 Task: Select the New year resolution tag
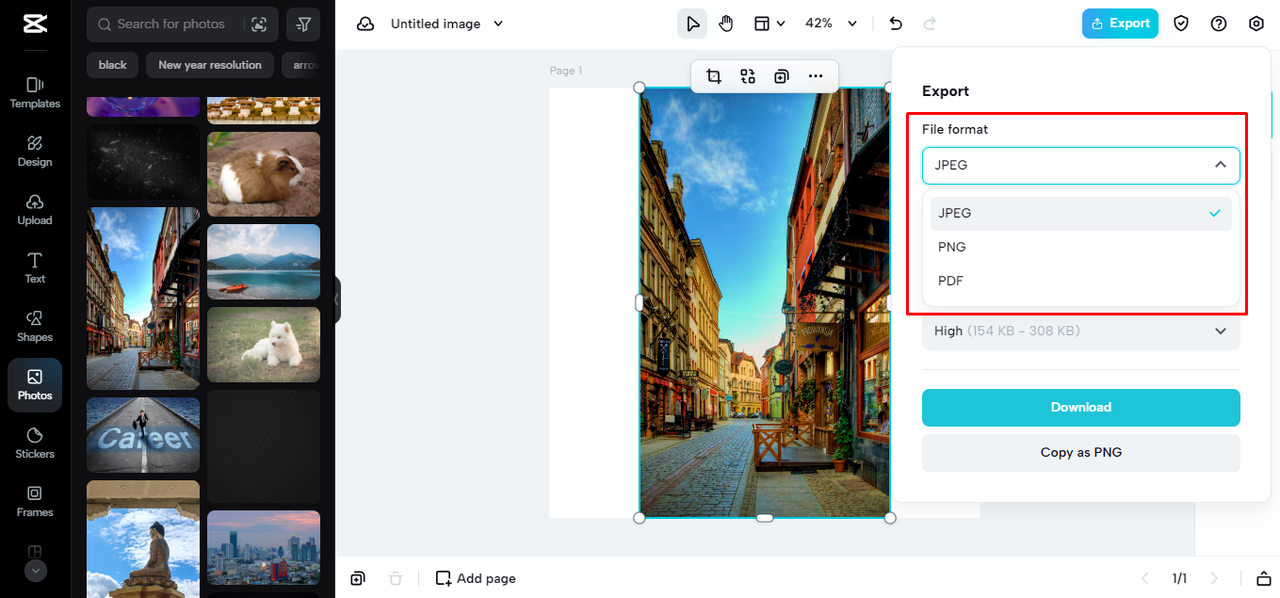(210, 65)
